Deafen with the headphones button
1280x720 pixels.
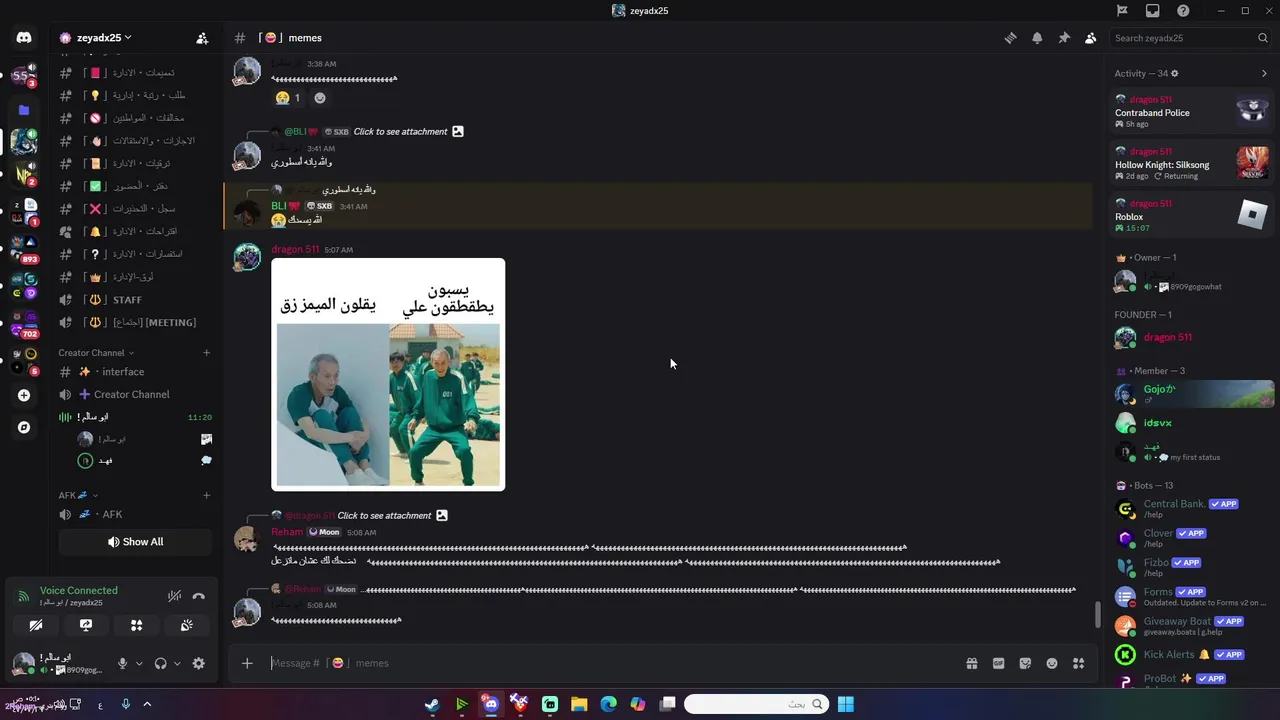click(160, 663)
